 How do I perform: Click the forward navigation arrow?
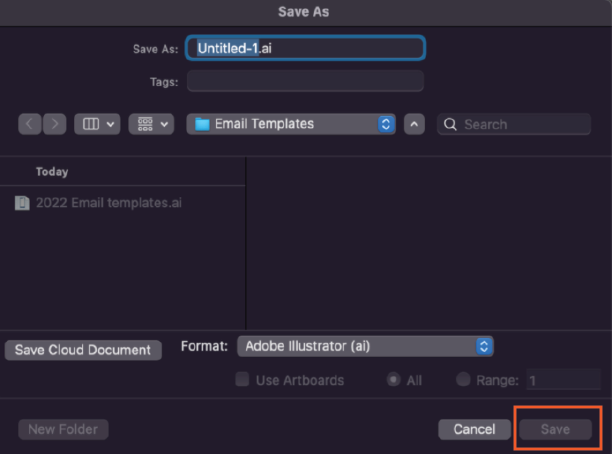[x=54, y=124]
